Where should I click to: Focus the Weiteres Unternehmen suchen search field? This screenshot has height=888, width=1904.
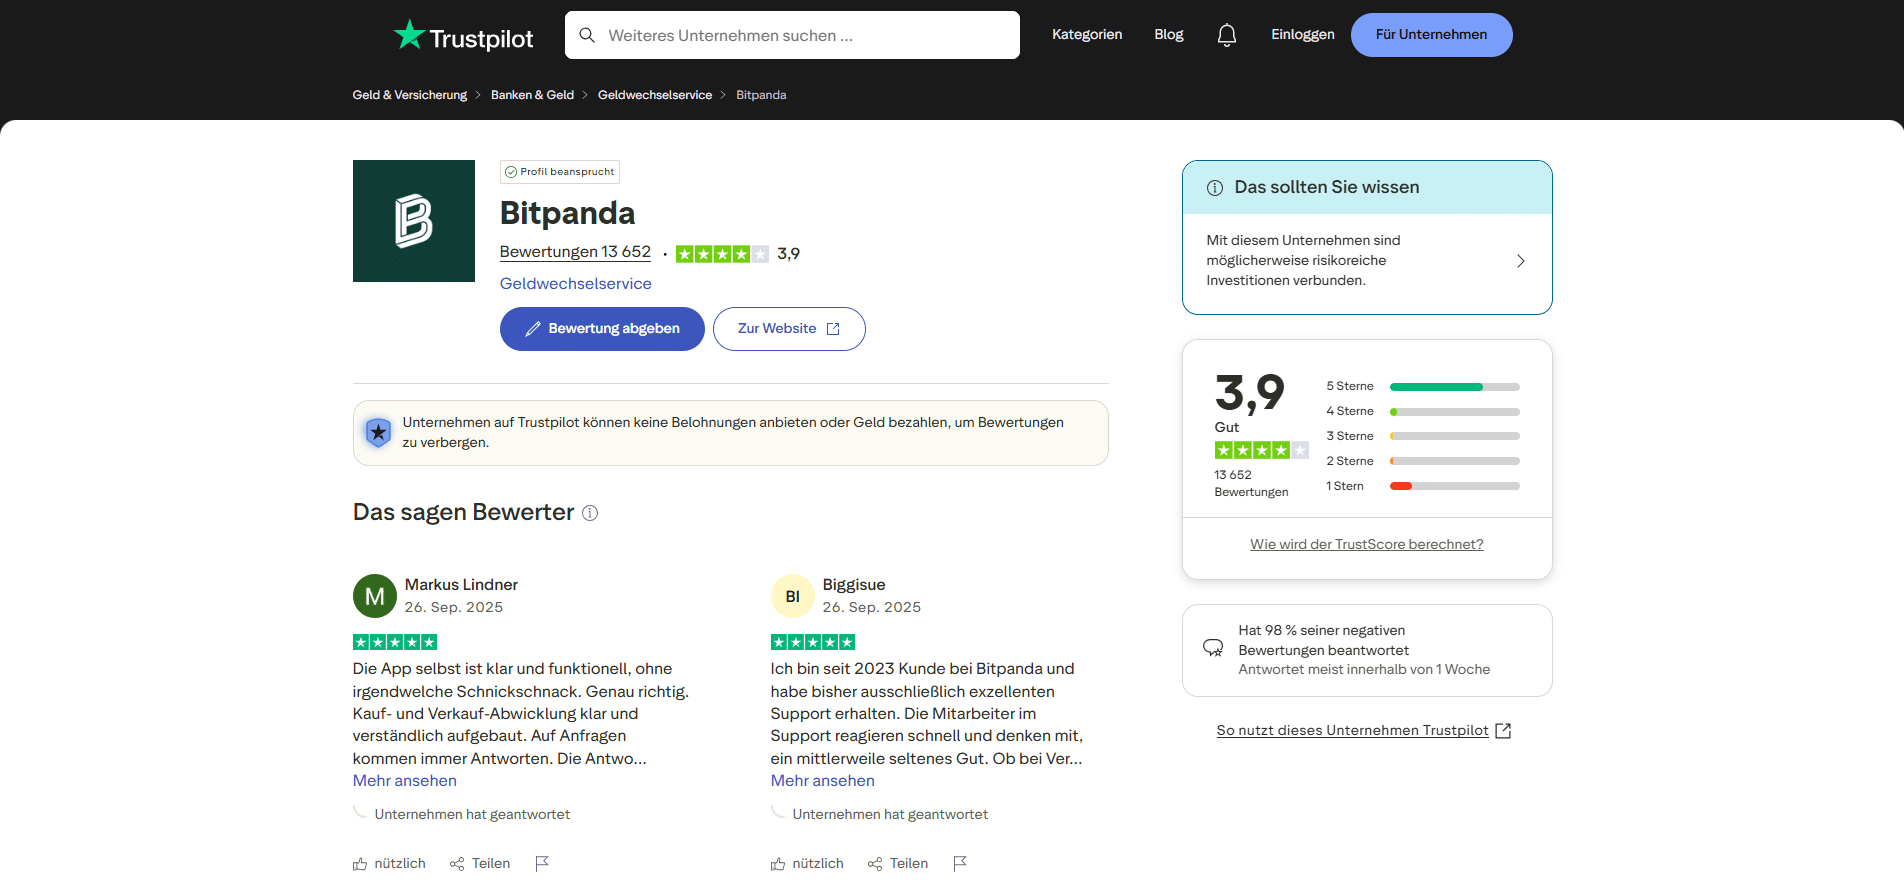(792, 35)
